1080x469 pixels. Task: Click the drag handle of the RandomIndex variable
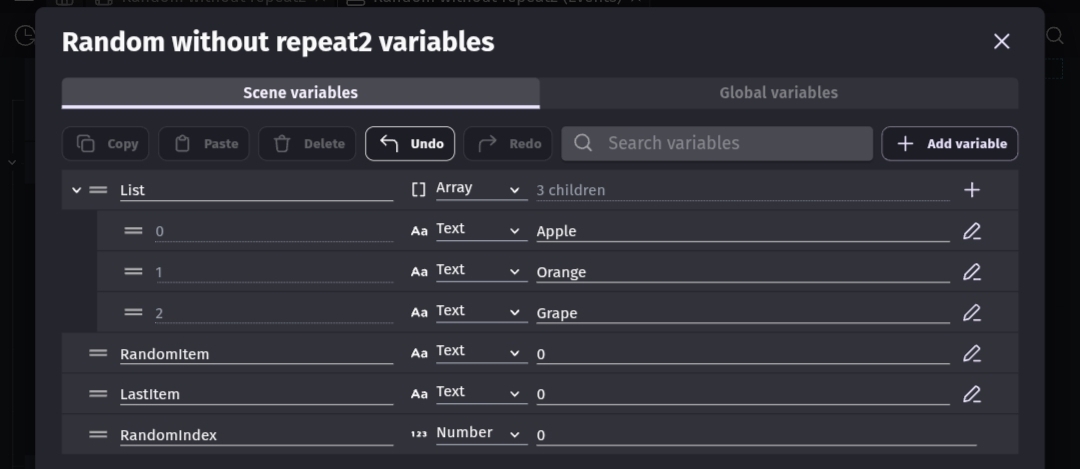click(x=98, y=435)
